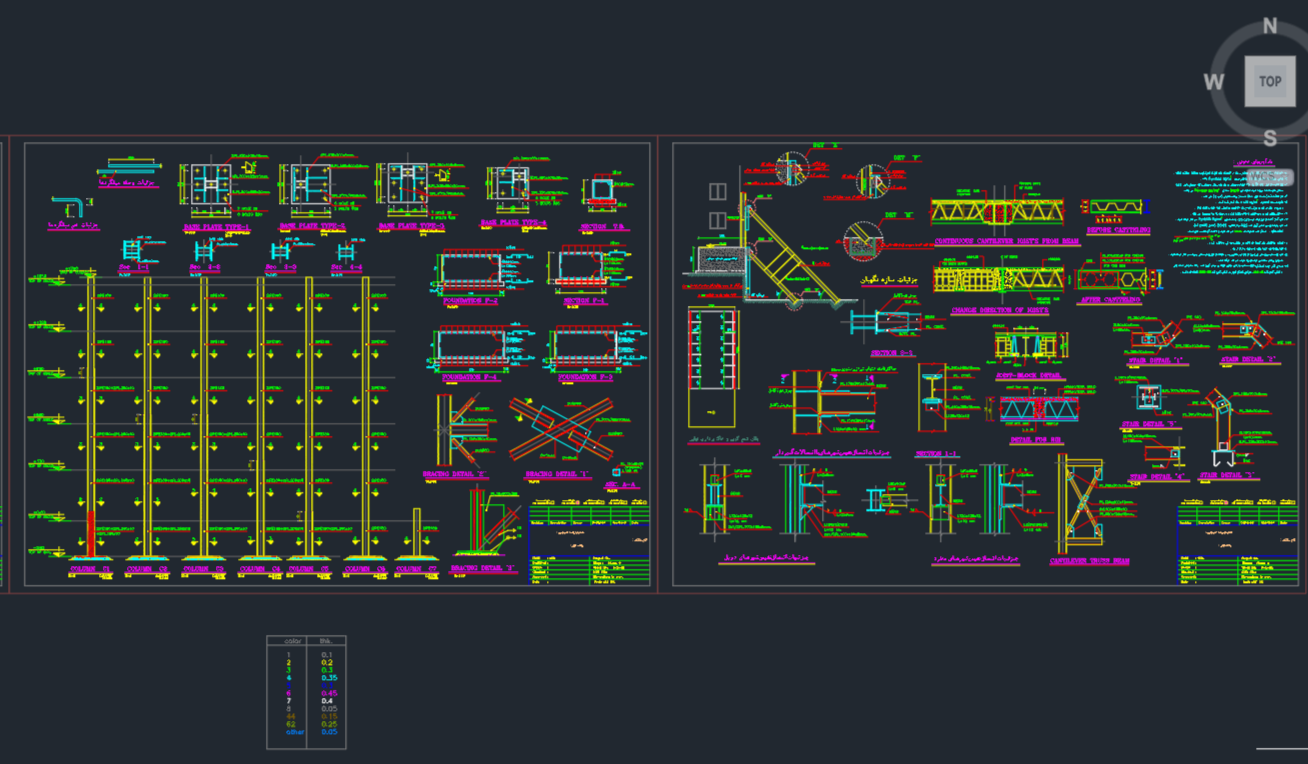Click the title block of the left sheet

click(x=588, y=545)
